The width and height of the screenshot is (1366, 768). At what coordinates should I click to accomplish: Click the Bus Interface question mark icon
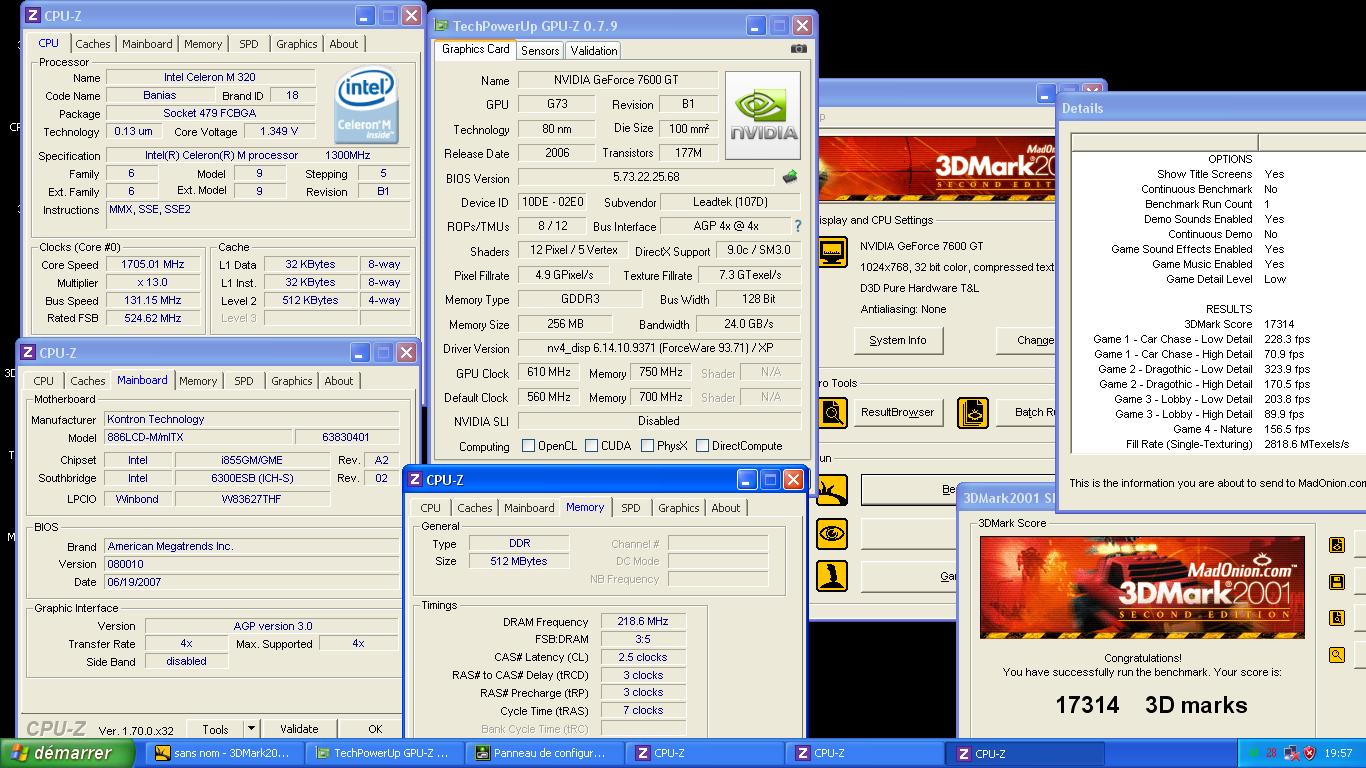pyautogui.click(x=797, y=226)
